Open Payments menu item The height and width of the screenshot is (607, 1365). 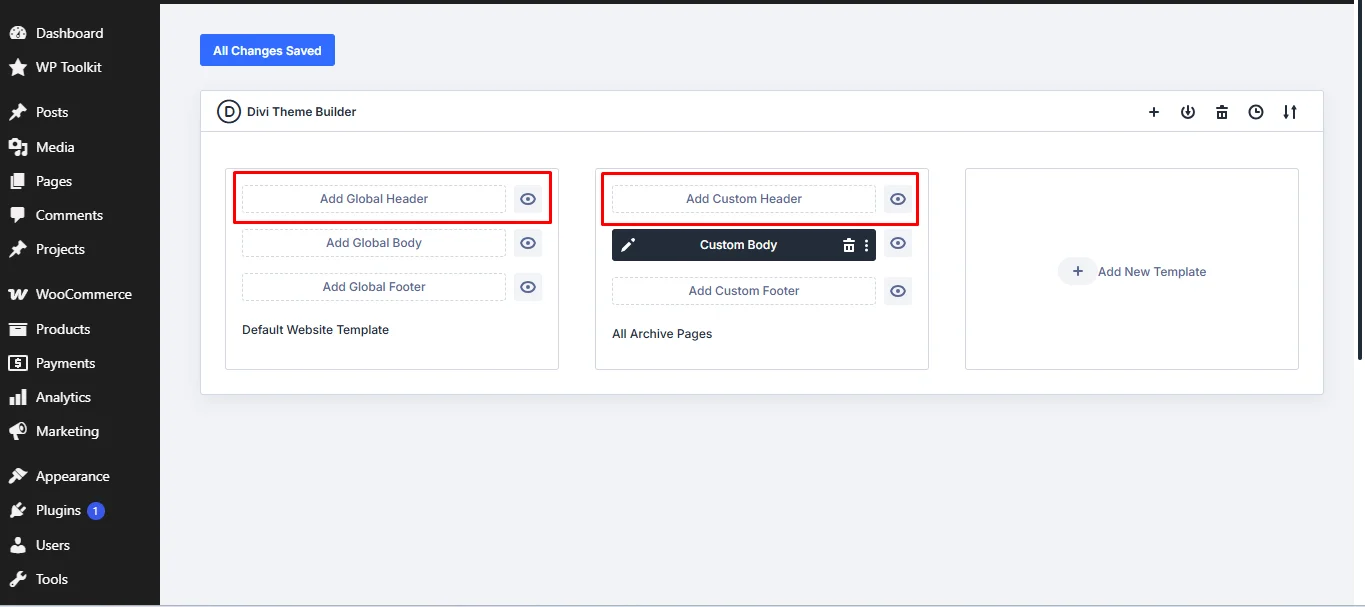coord(80,363)
